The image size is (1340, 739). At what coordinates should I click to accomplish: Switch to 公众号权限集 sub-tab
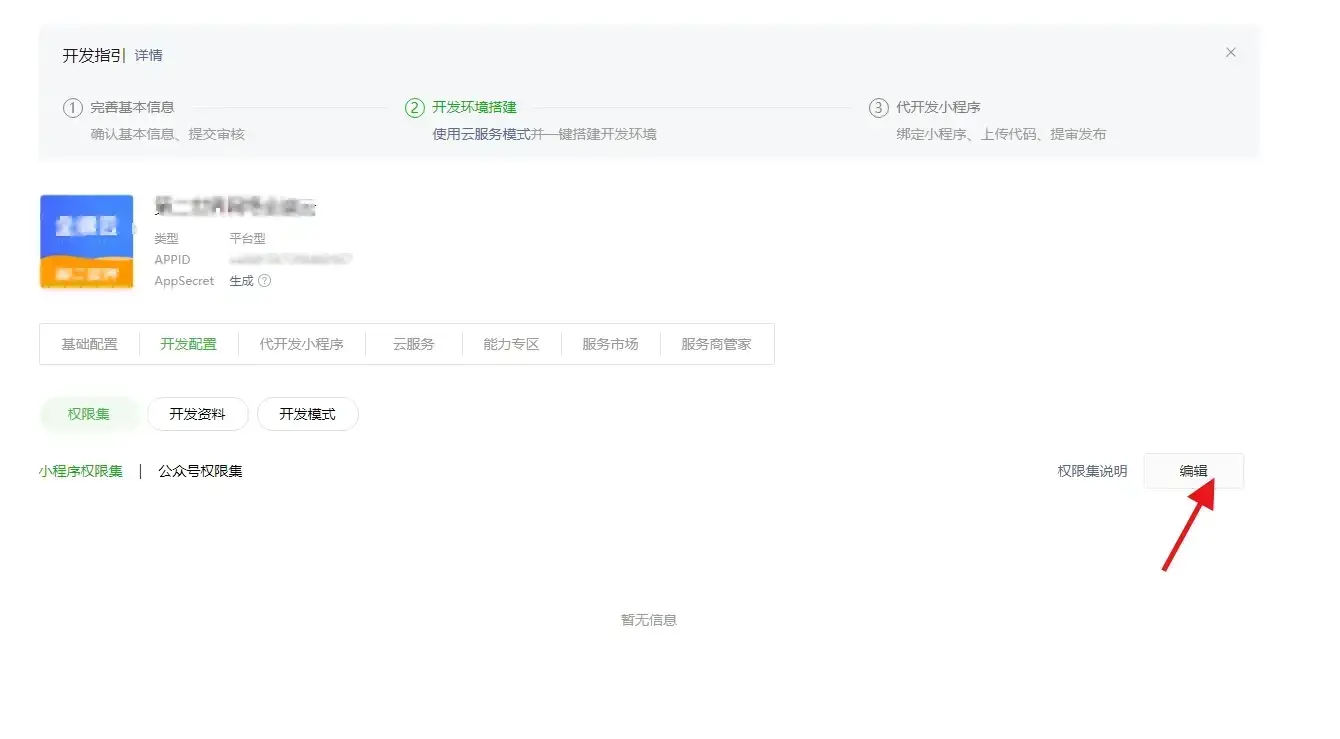(200, 471)
